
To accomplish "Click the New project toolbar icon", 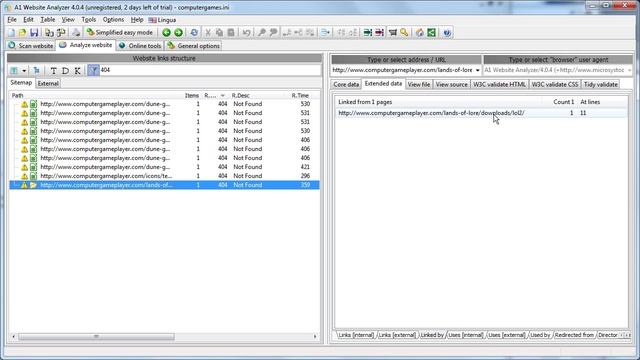I will coord(11,33).
